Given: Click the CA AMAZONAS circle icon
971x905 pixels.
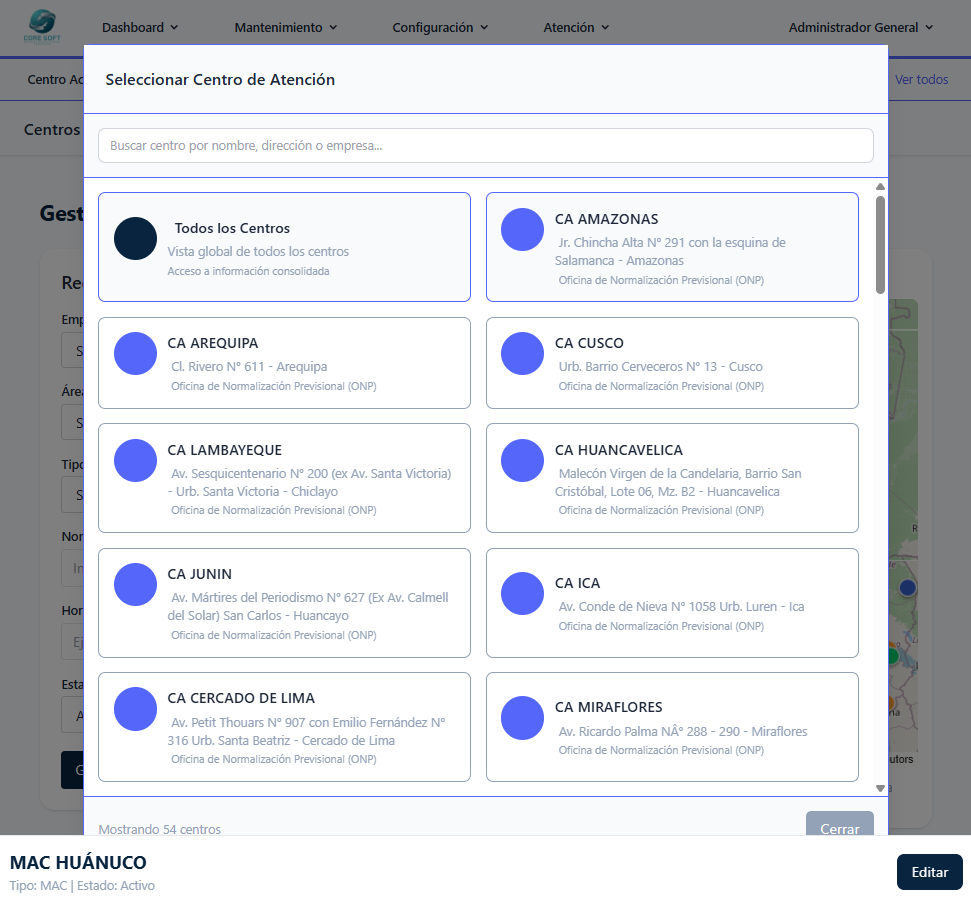Looking at the screenshot, I should click(522, 229).
